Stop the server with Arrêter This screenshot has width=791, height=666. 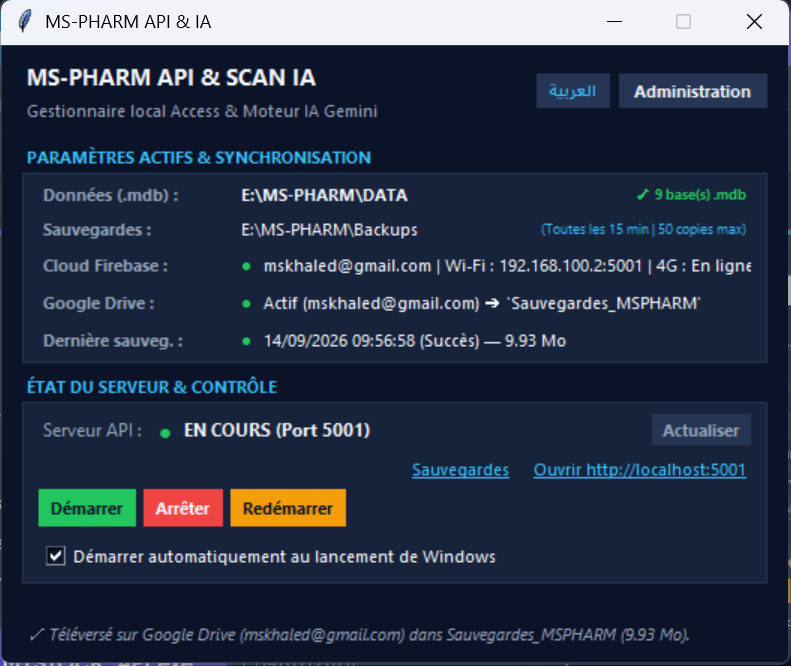[x=183, y=508]
